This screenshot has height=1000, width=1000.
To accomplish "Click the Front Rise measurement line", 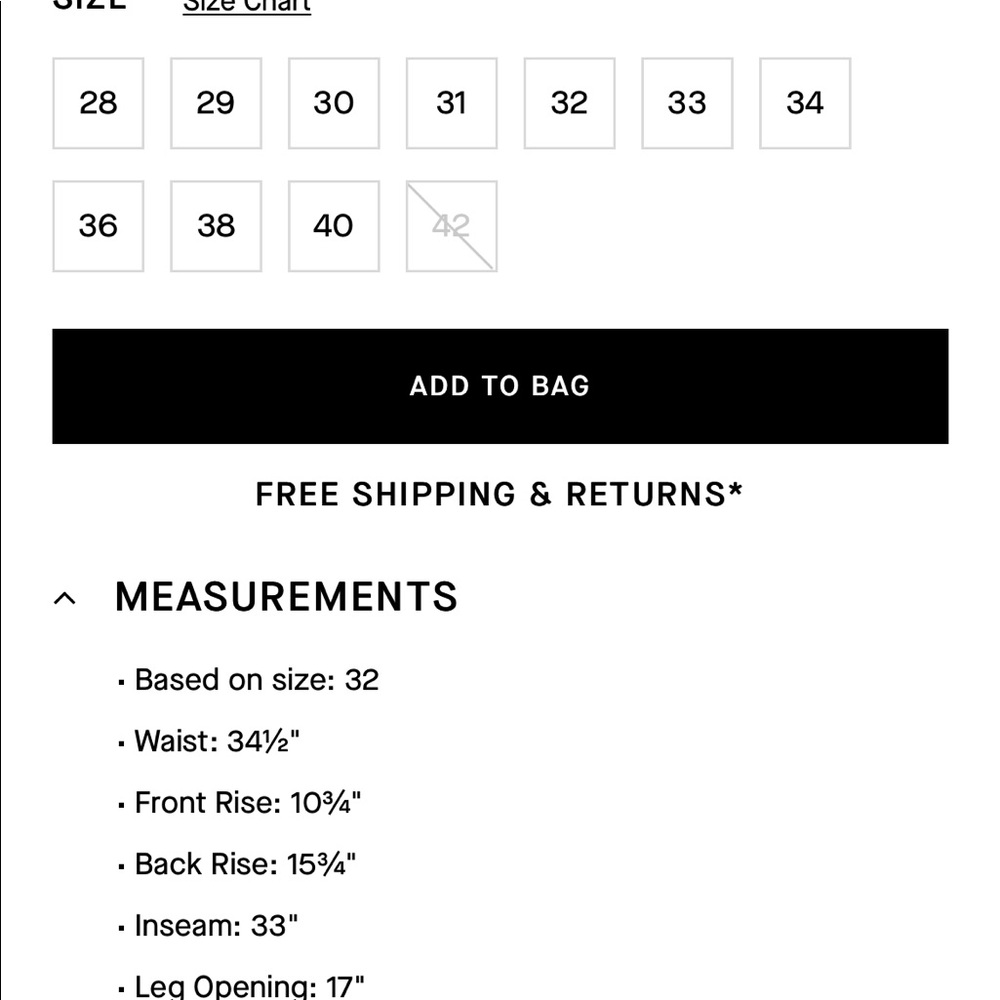I will (240, 803).
